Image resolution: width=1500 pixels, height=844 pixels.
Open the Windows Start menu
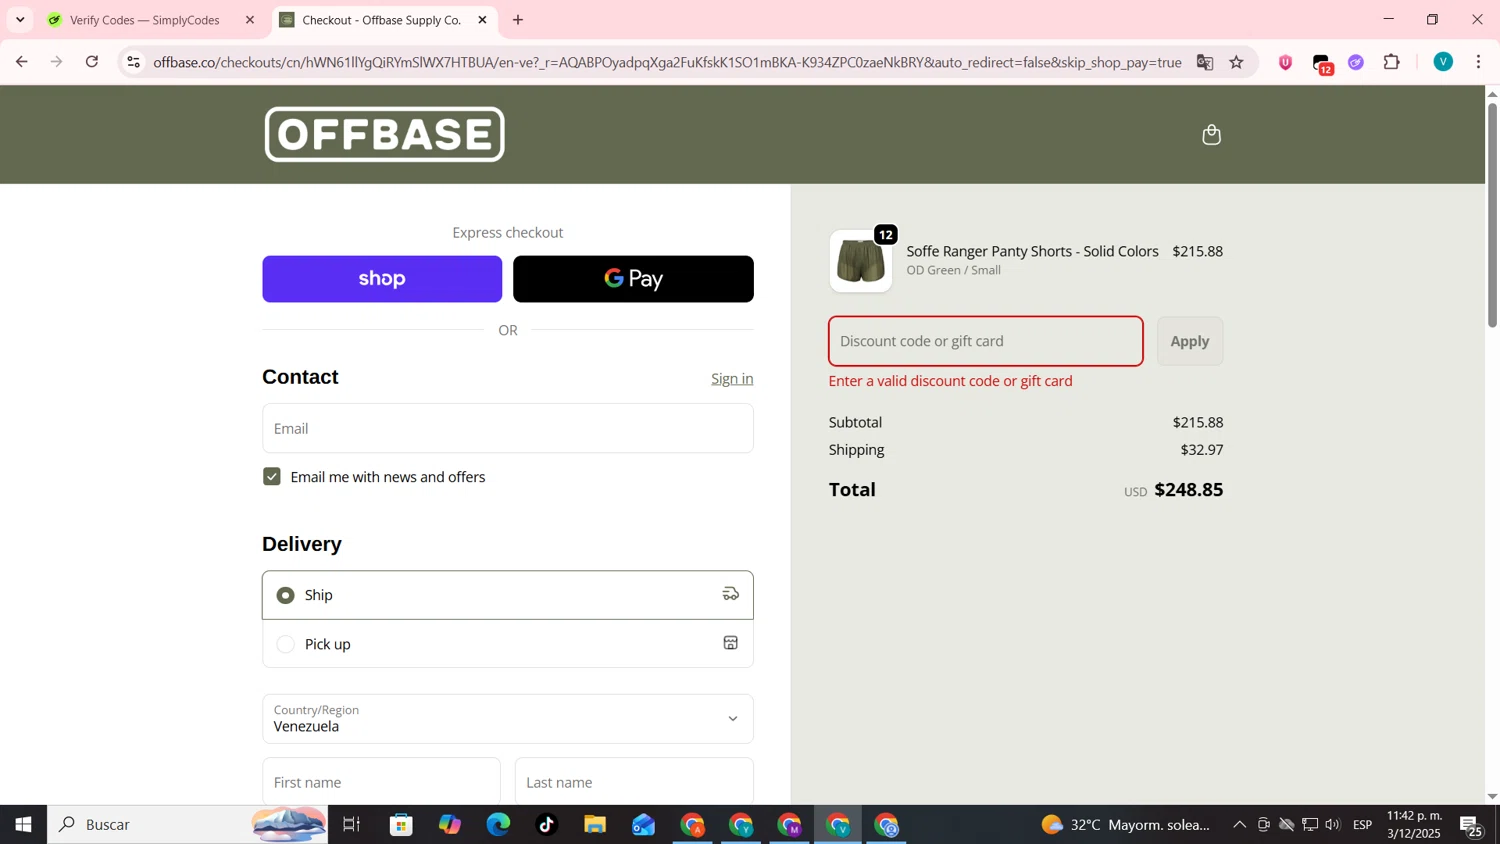click(23, 825)
